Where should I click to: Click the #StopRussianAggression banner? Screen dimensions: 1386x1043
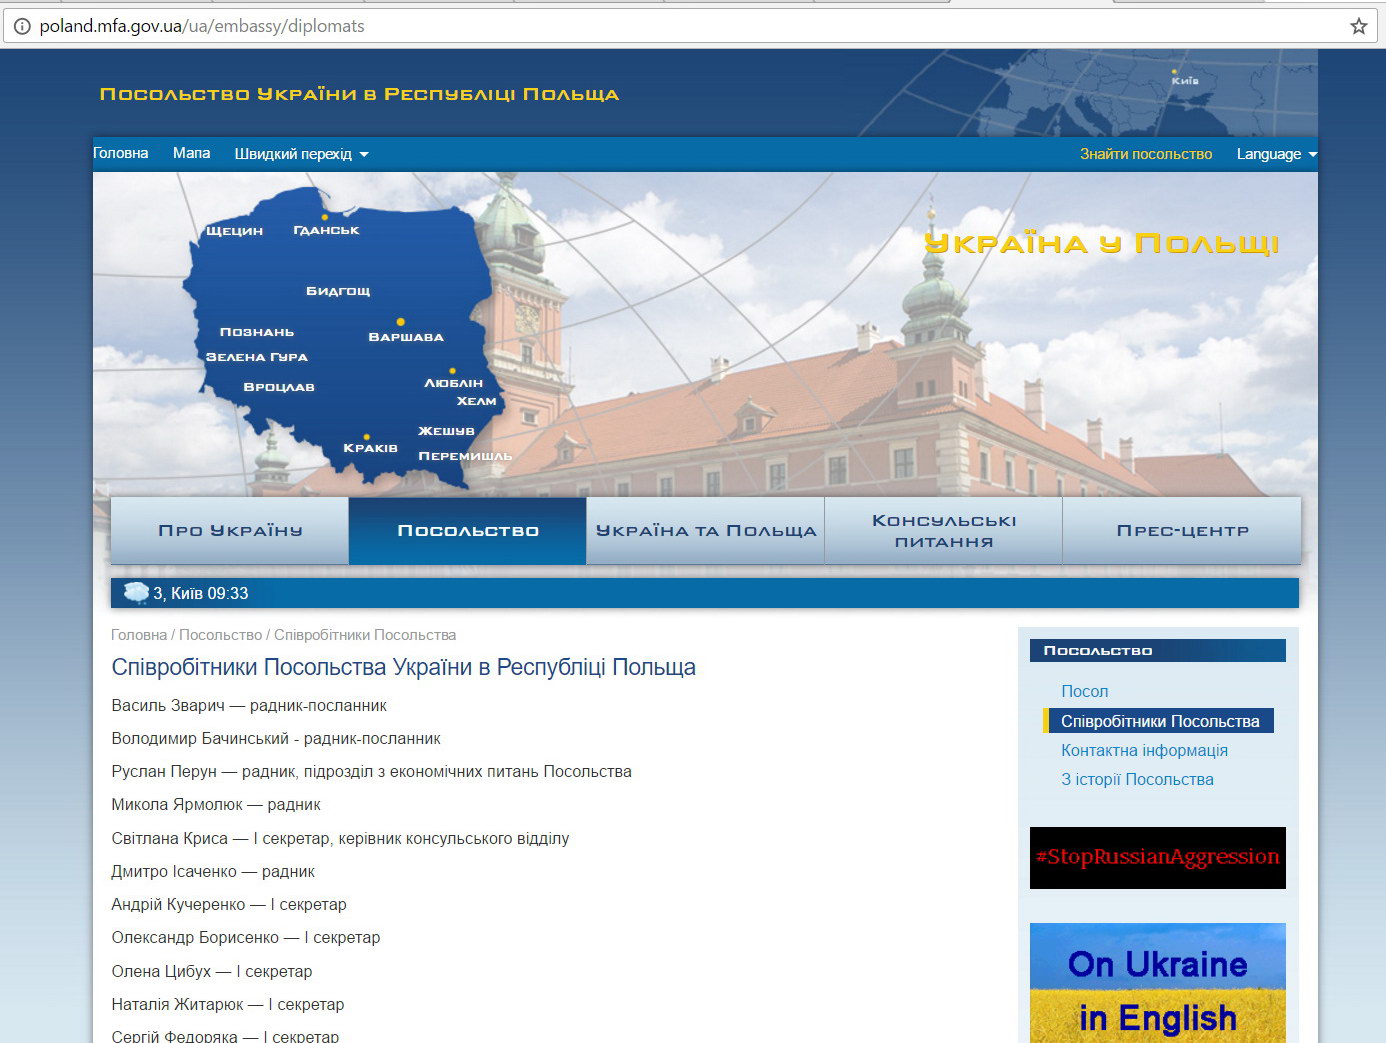[x=1157, y=857]
